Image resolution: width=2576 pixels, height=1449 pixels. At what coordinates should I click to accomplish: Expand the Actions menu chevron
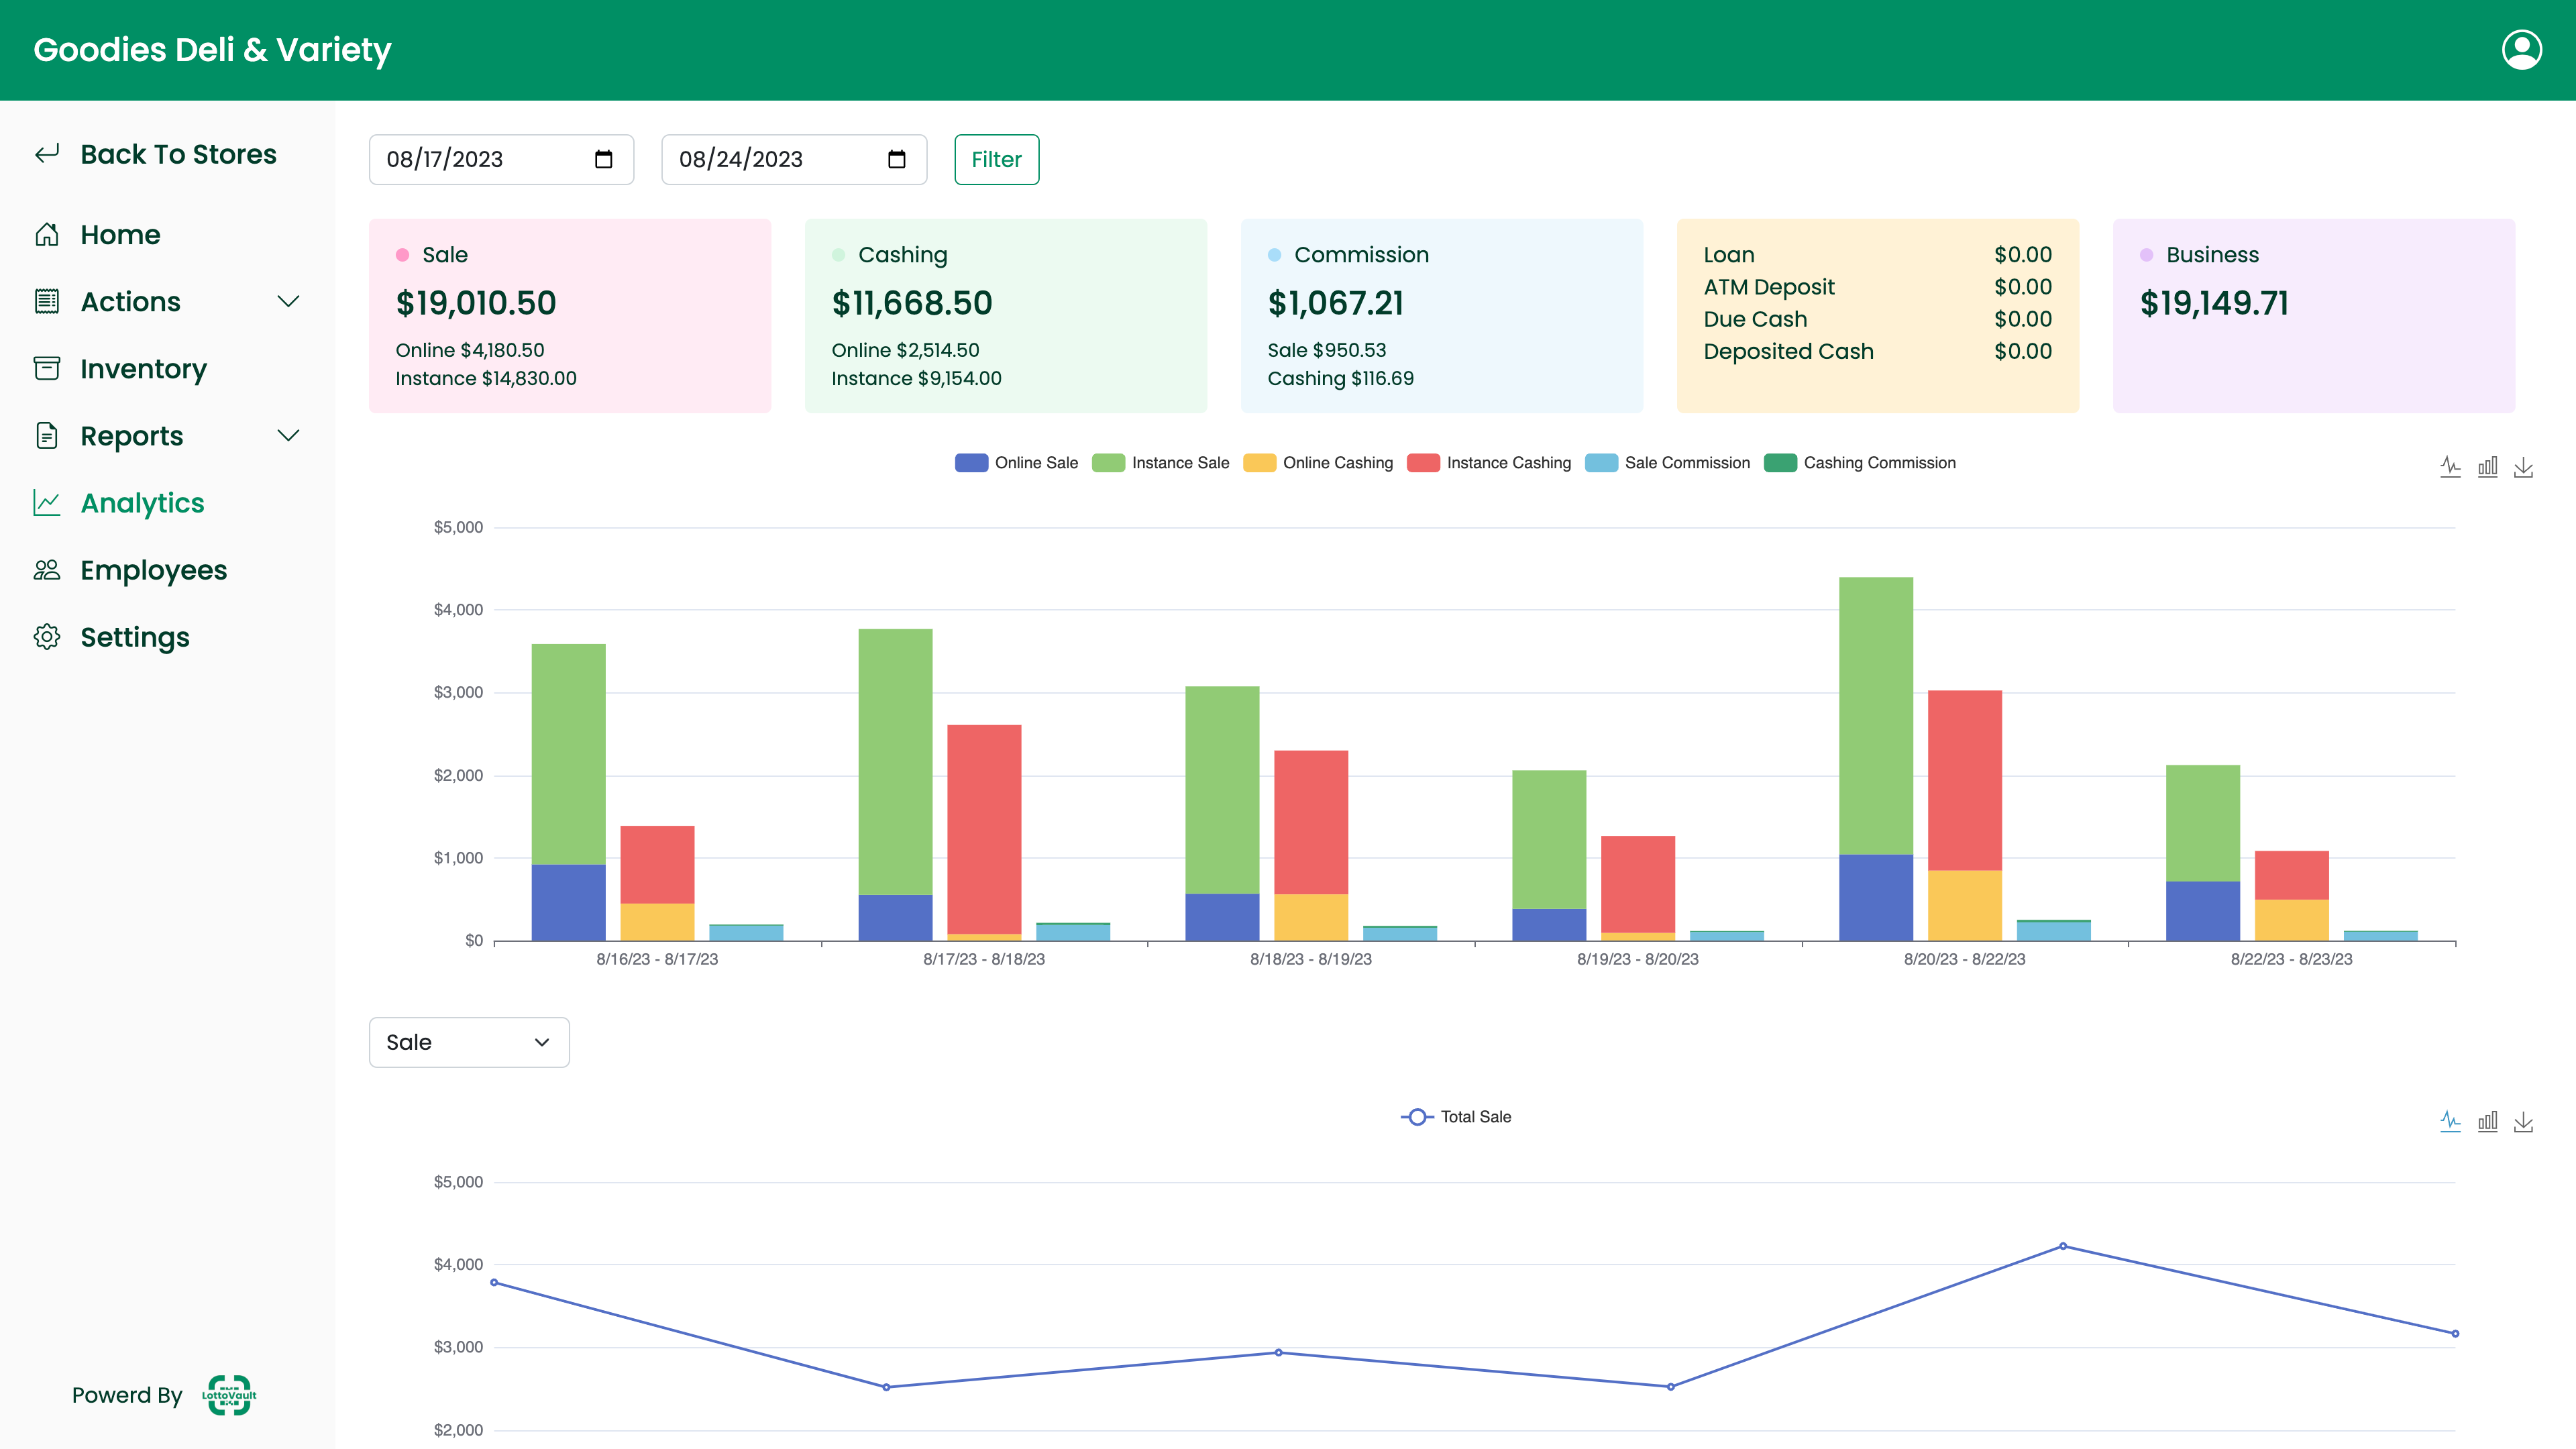[288, 301]
